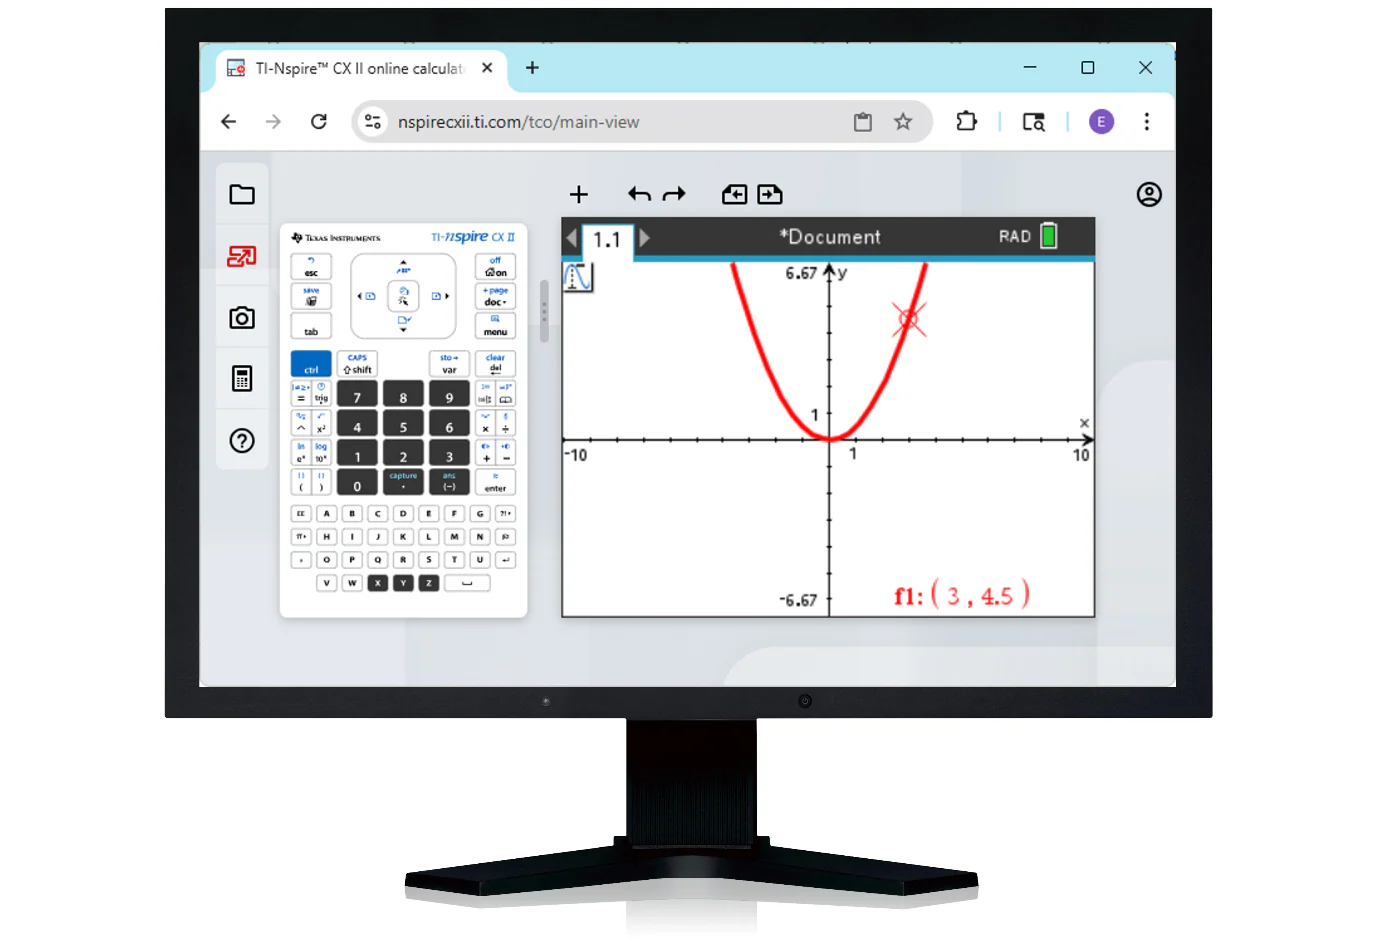Go to the previous page with the left triangle
This screenshot has width=1376, height=945.
tap(571, 238)
